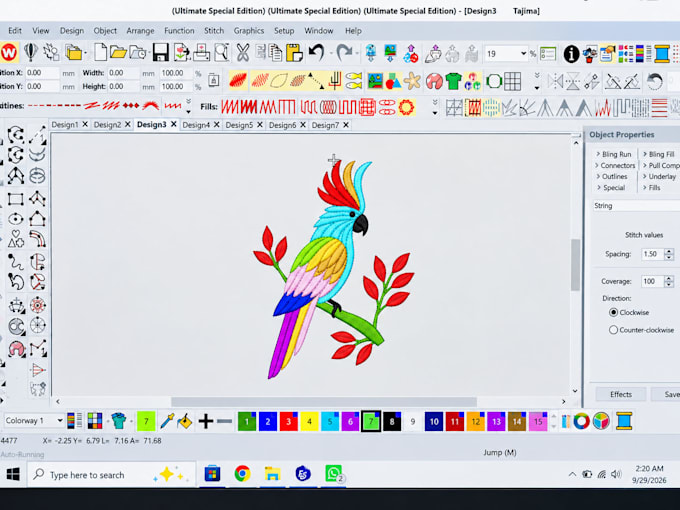
Task: Click the Type here to search box
Action: tap(111, 474)
